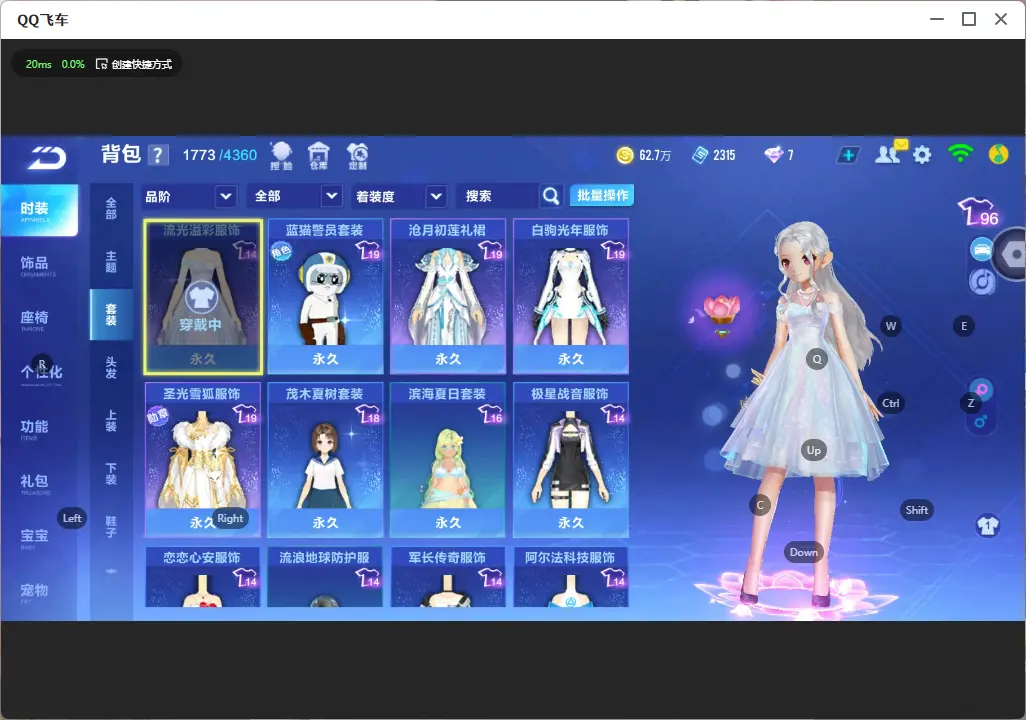The width and height of the screenshot is (1026, 720).
Task: Click the gold coin currency icon
Action: (625, 155)
